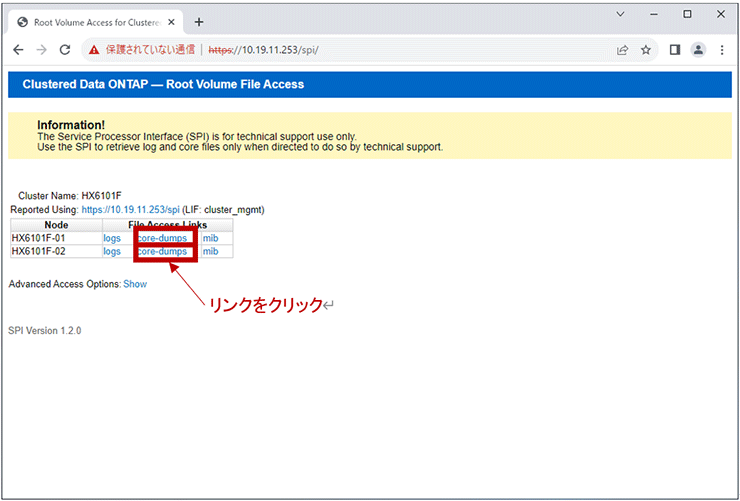Expand the tab search chevron
740x501 pixels.
pos(621,14)
